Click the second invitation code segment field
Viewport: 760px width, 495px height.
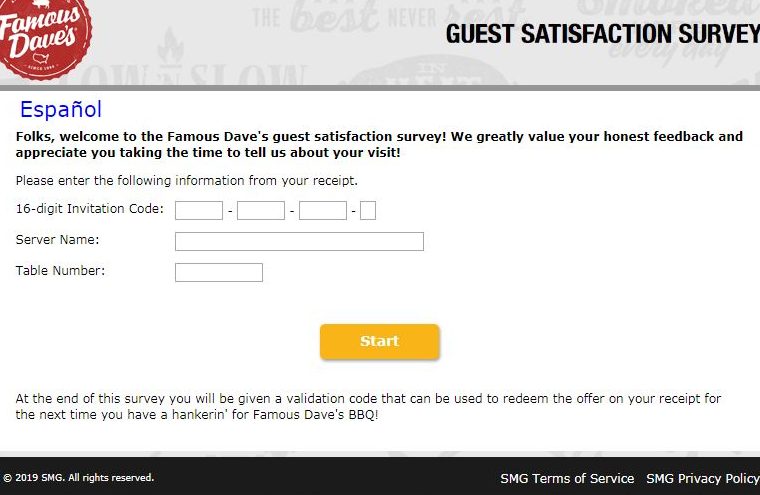coord(261,210)
